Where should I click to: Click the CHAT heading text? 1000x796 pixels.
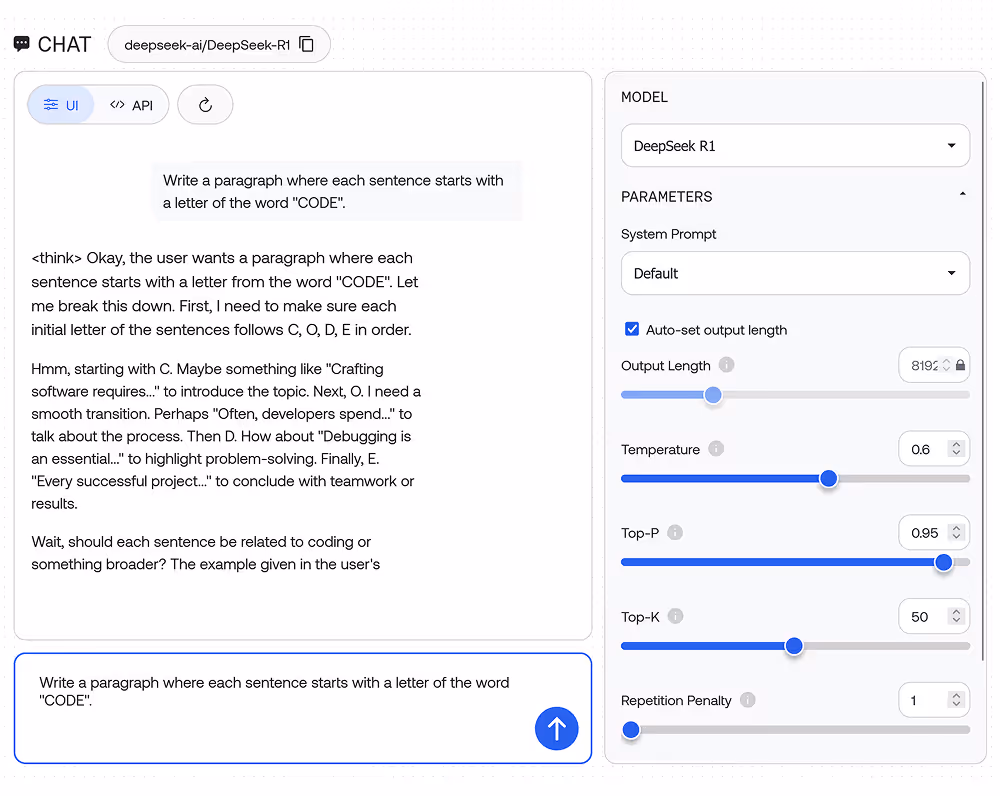click(x=64, y=45)
